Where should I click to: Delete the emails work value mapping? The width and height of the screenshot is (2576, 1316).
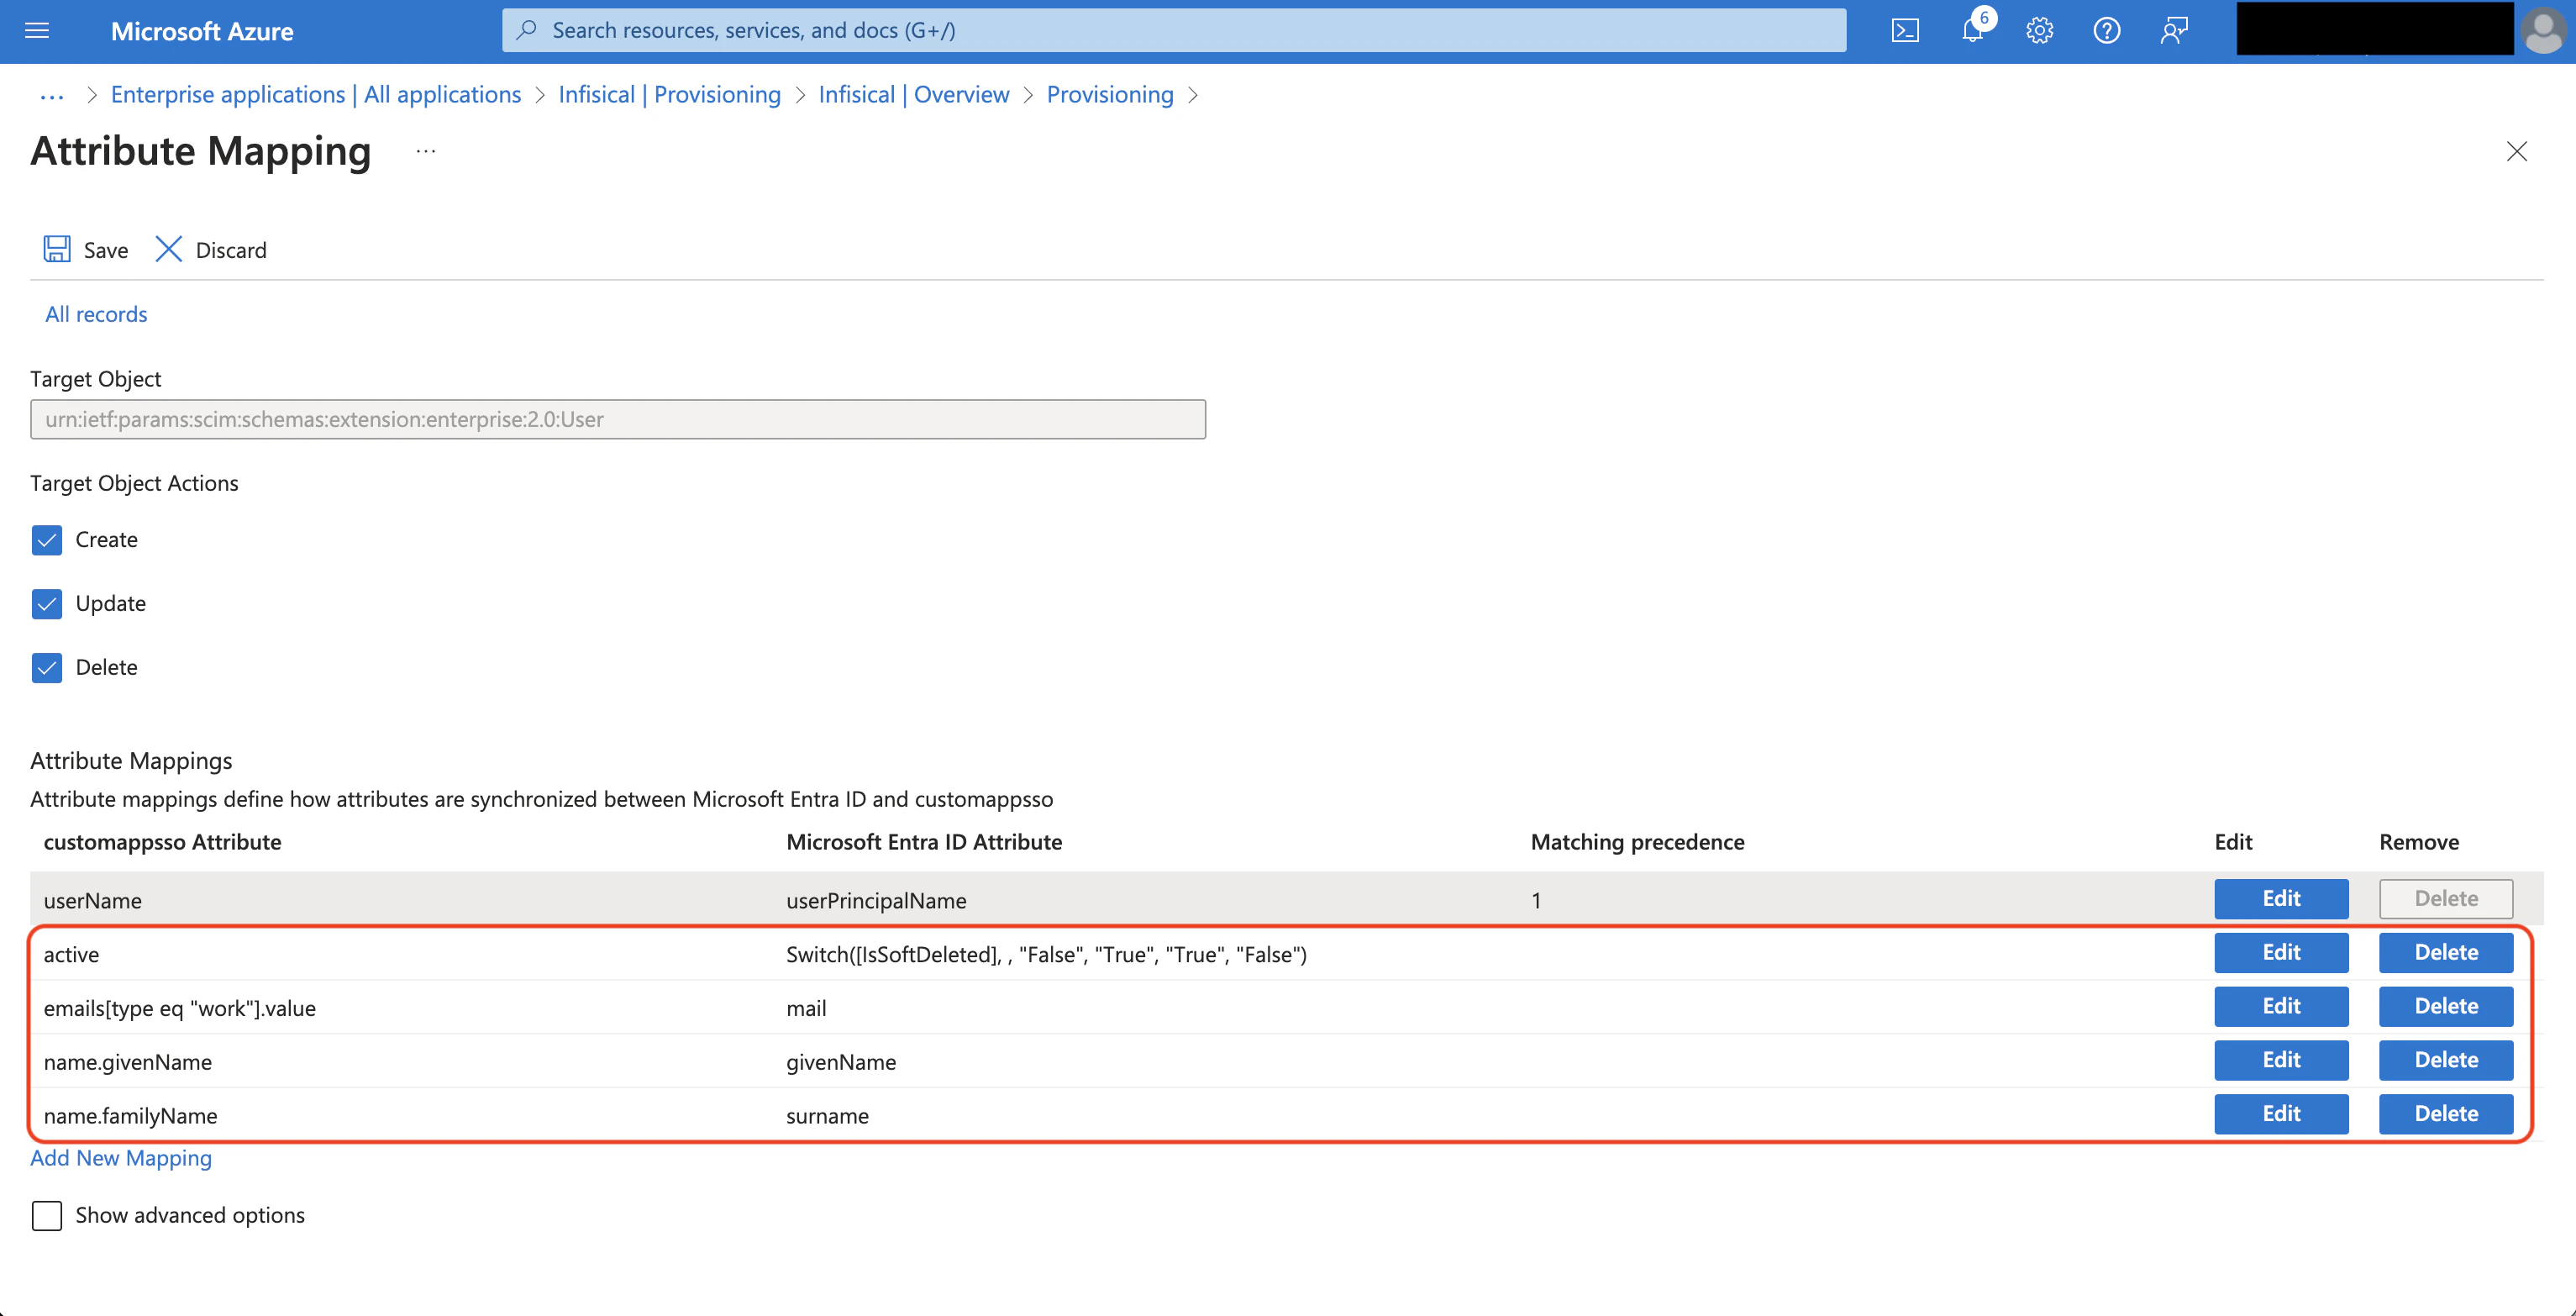pyautogui.click(x=2446, y=1007)
